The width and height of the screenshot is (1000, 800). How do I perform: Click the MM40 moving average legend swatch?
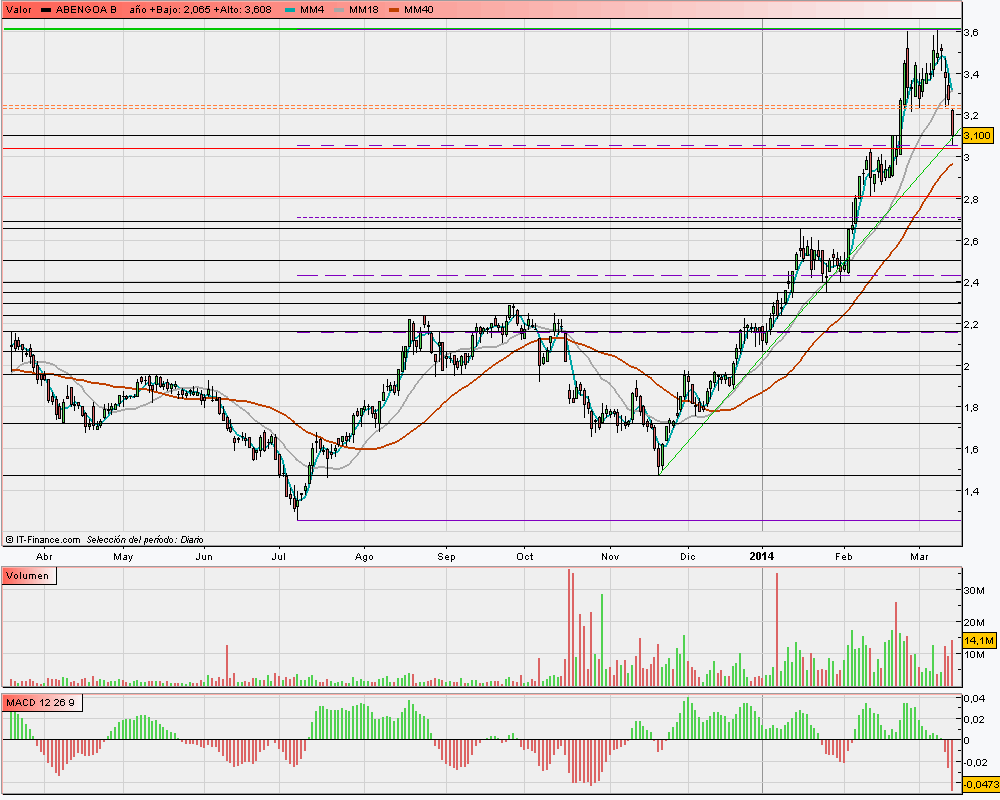pos(393,10)
